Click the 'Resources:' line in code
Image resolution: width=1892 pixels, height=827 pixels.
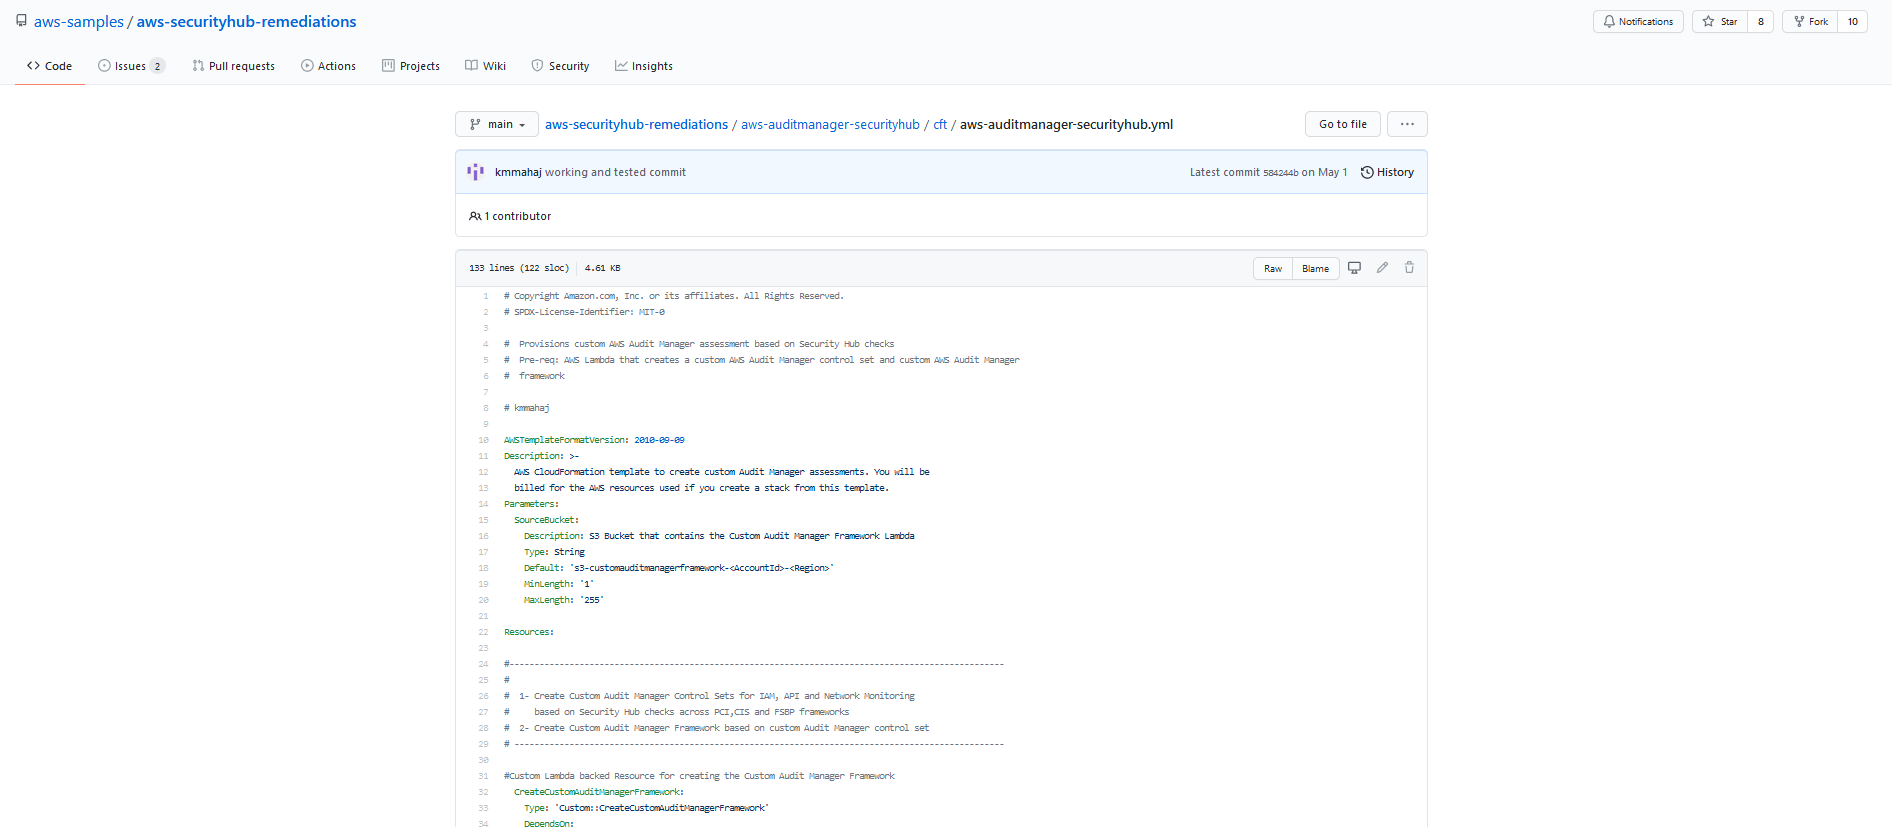tap(529, 632)
